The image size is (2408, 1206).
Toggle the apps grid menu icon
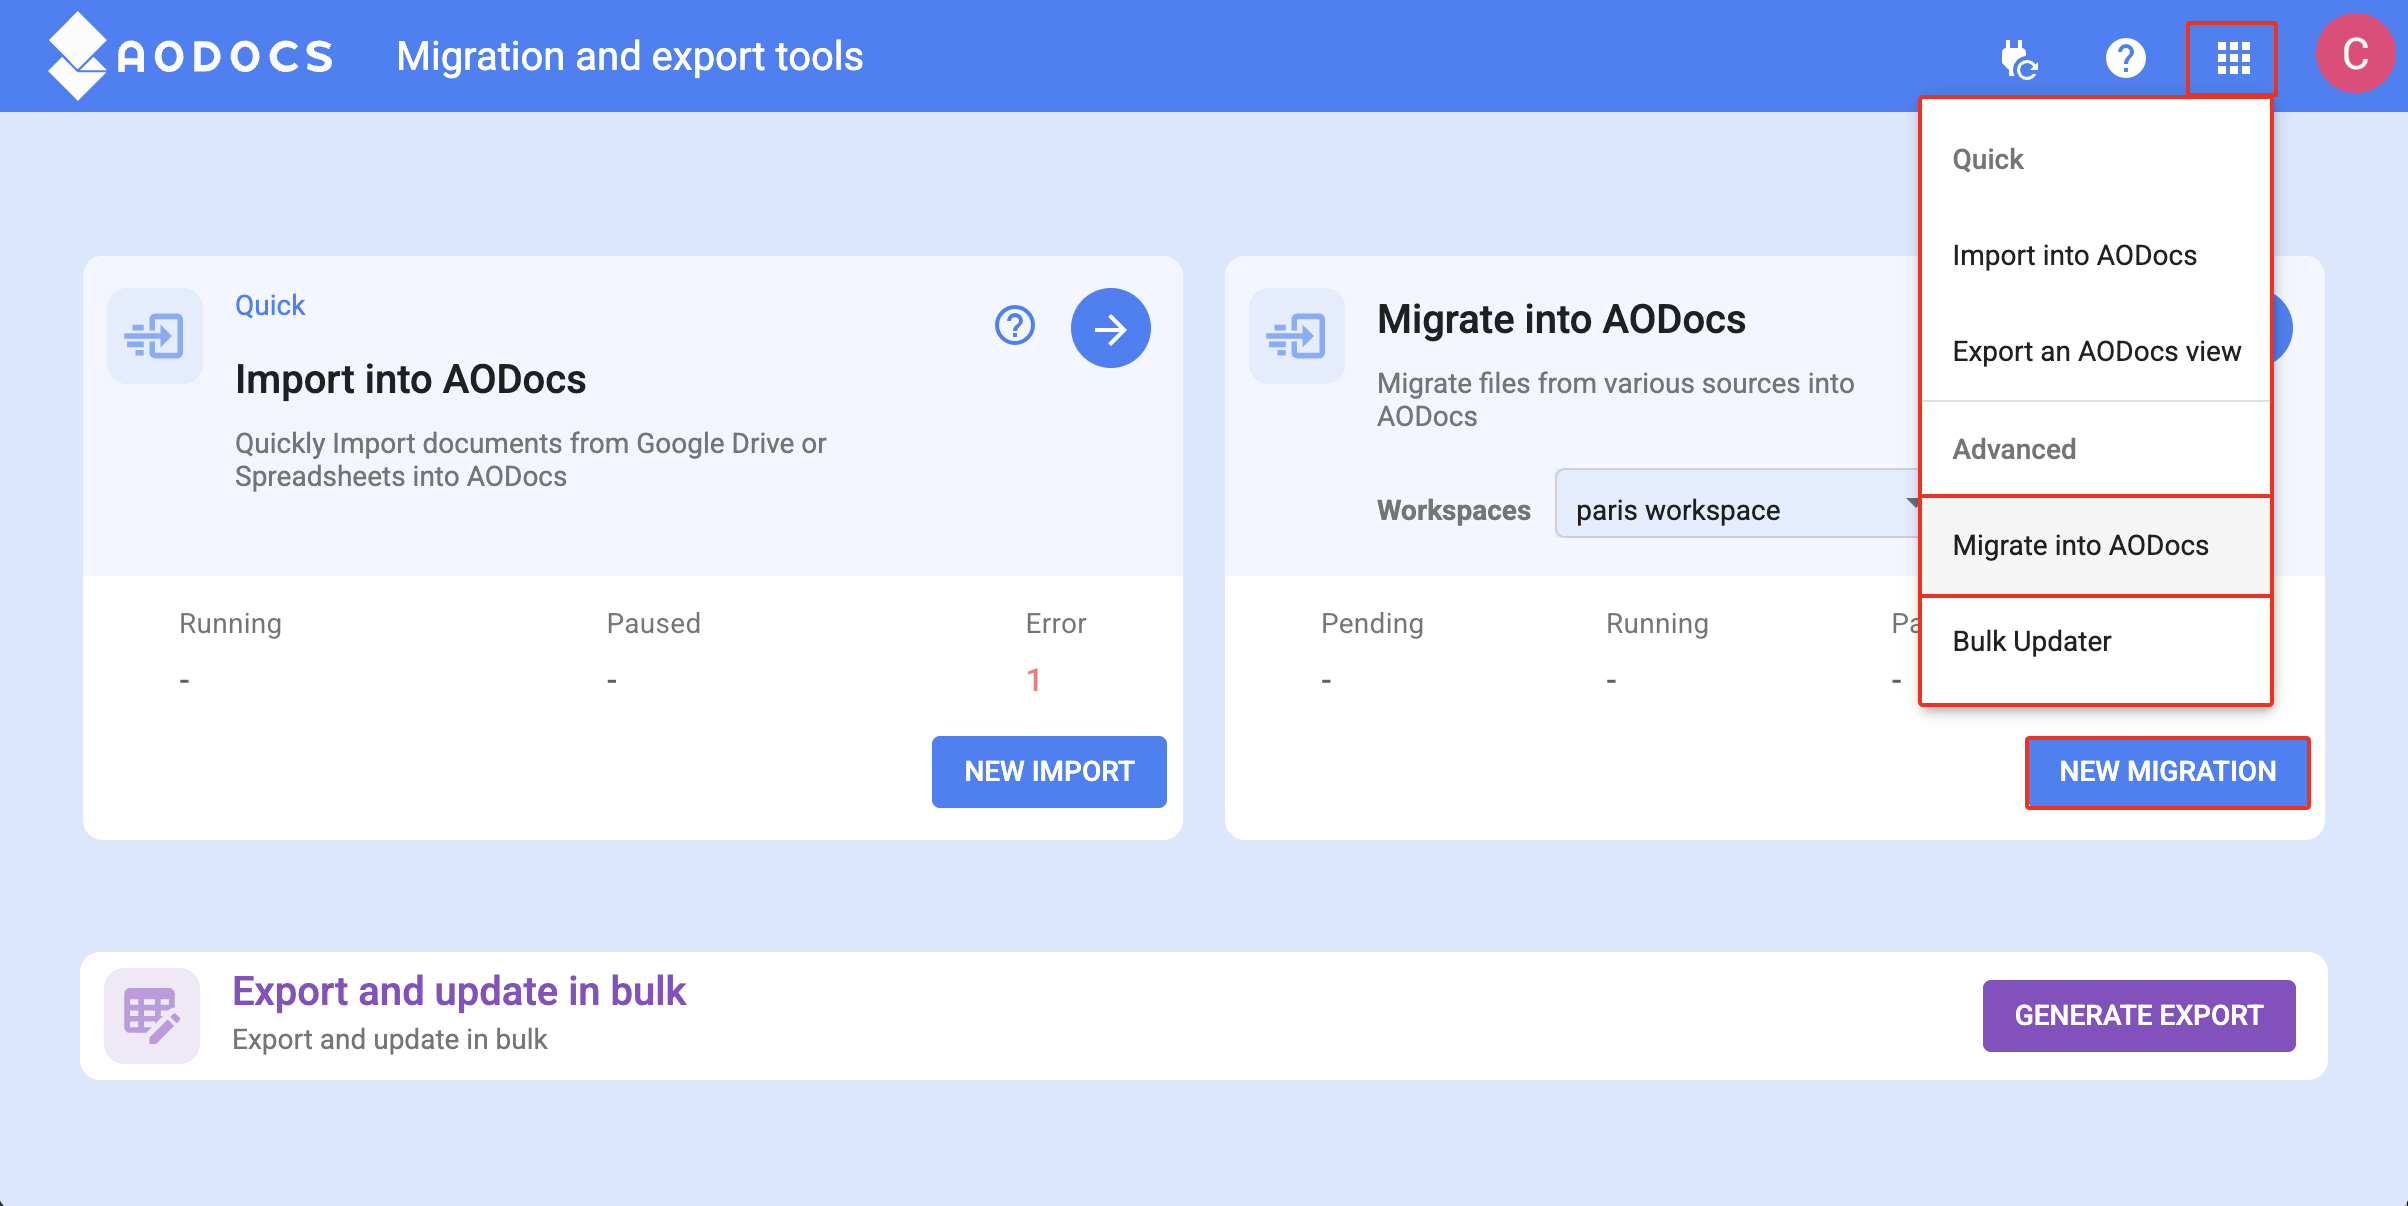(x=2233, y=58)
